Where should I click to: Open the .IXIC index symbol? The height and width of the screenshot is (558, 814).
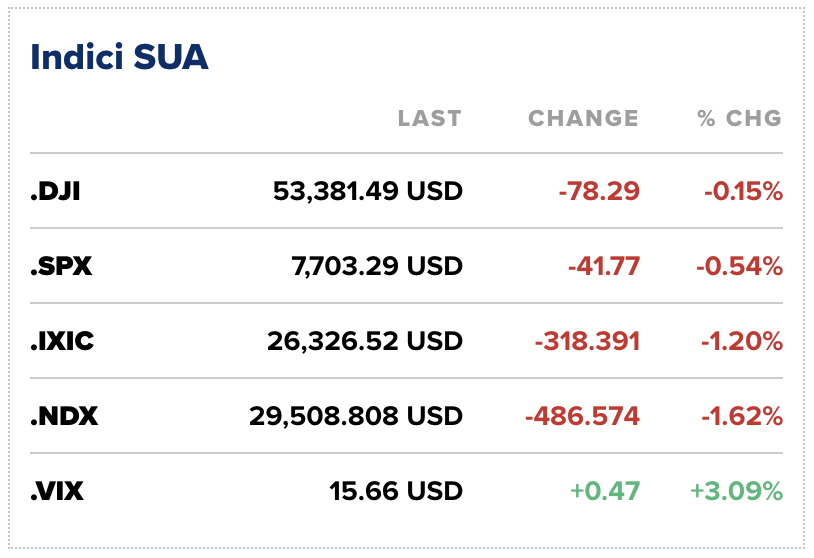62,341
